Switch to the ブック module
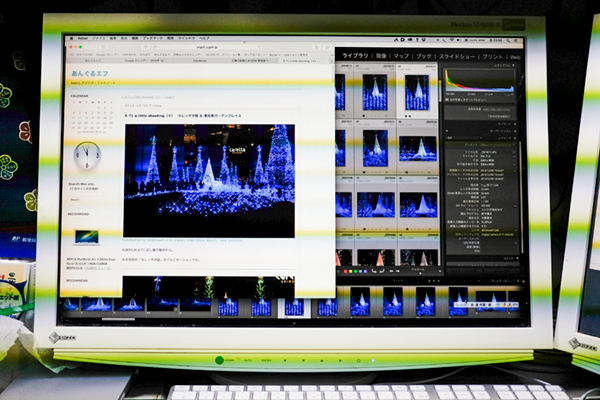The image size is (600, 400). click(424, 56)
